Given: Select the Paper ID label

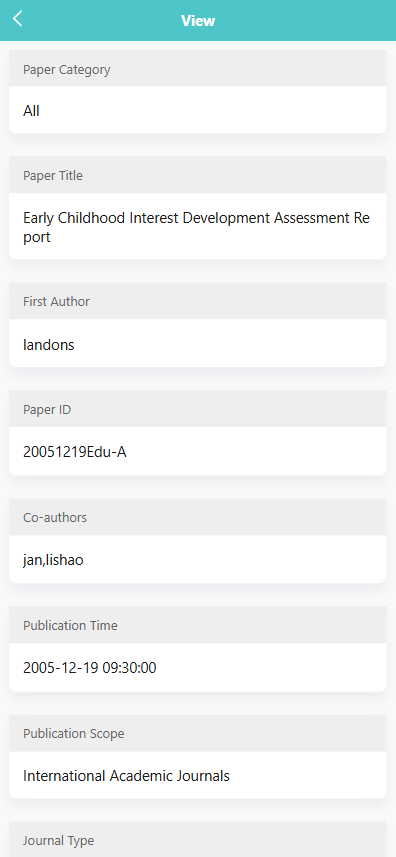Looking at the screenshot, I should tap(47, 409).
